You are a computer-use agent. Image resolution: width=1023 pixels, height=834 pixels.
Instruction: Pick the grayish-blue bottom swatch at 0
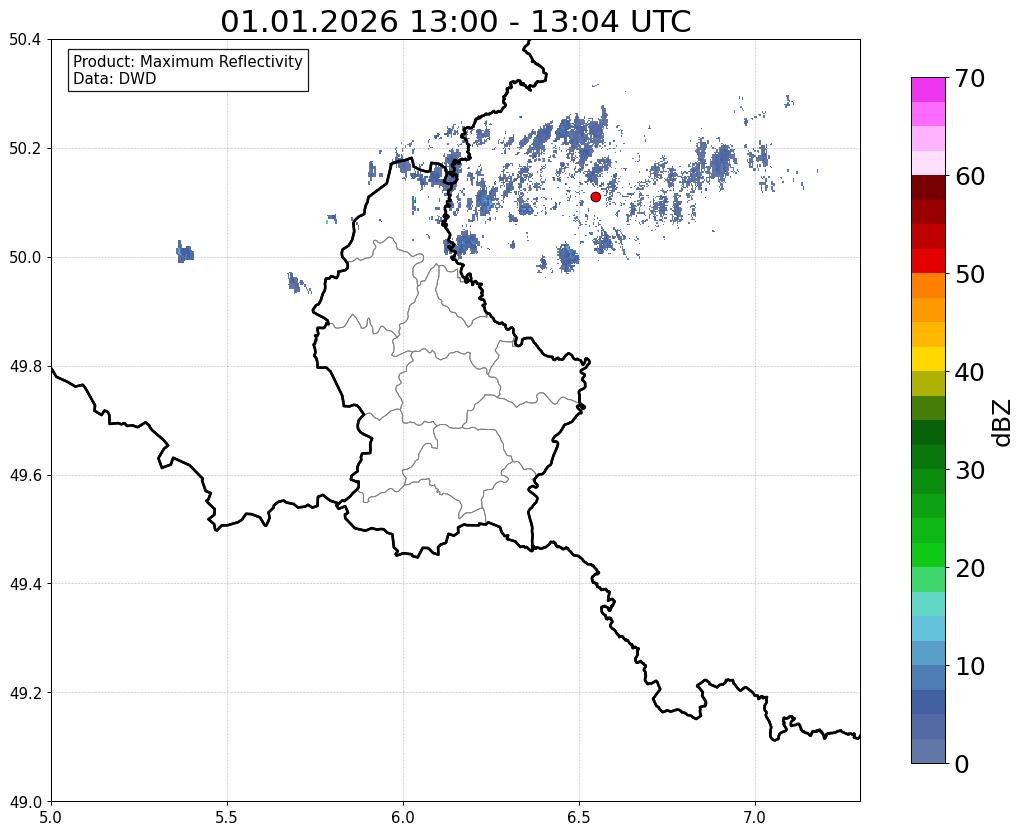tap(928, 751)
